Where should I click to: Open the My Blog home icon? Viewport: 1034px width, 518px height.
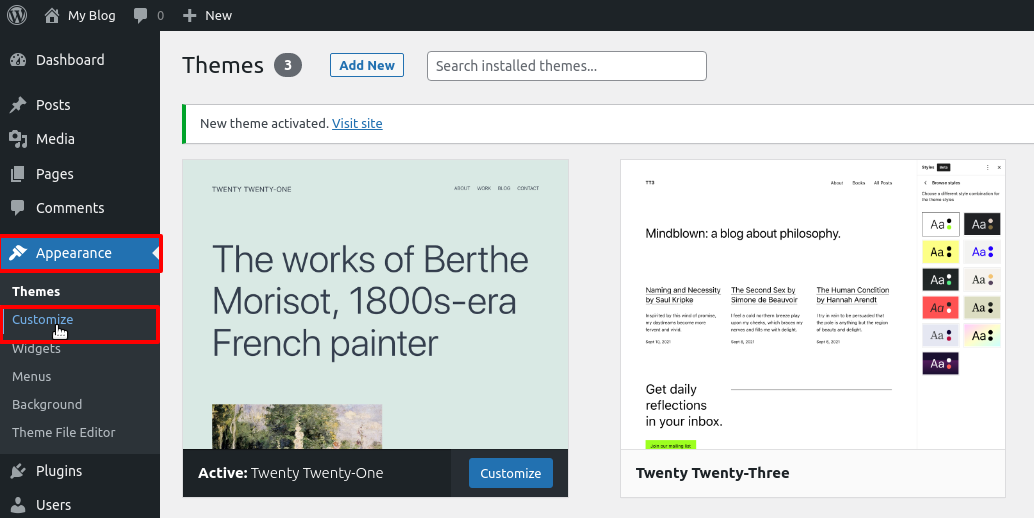pyautogui.click(x=52, y=15)
